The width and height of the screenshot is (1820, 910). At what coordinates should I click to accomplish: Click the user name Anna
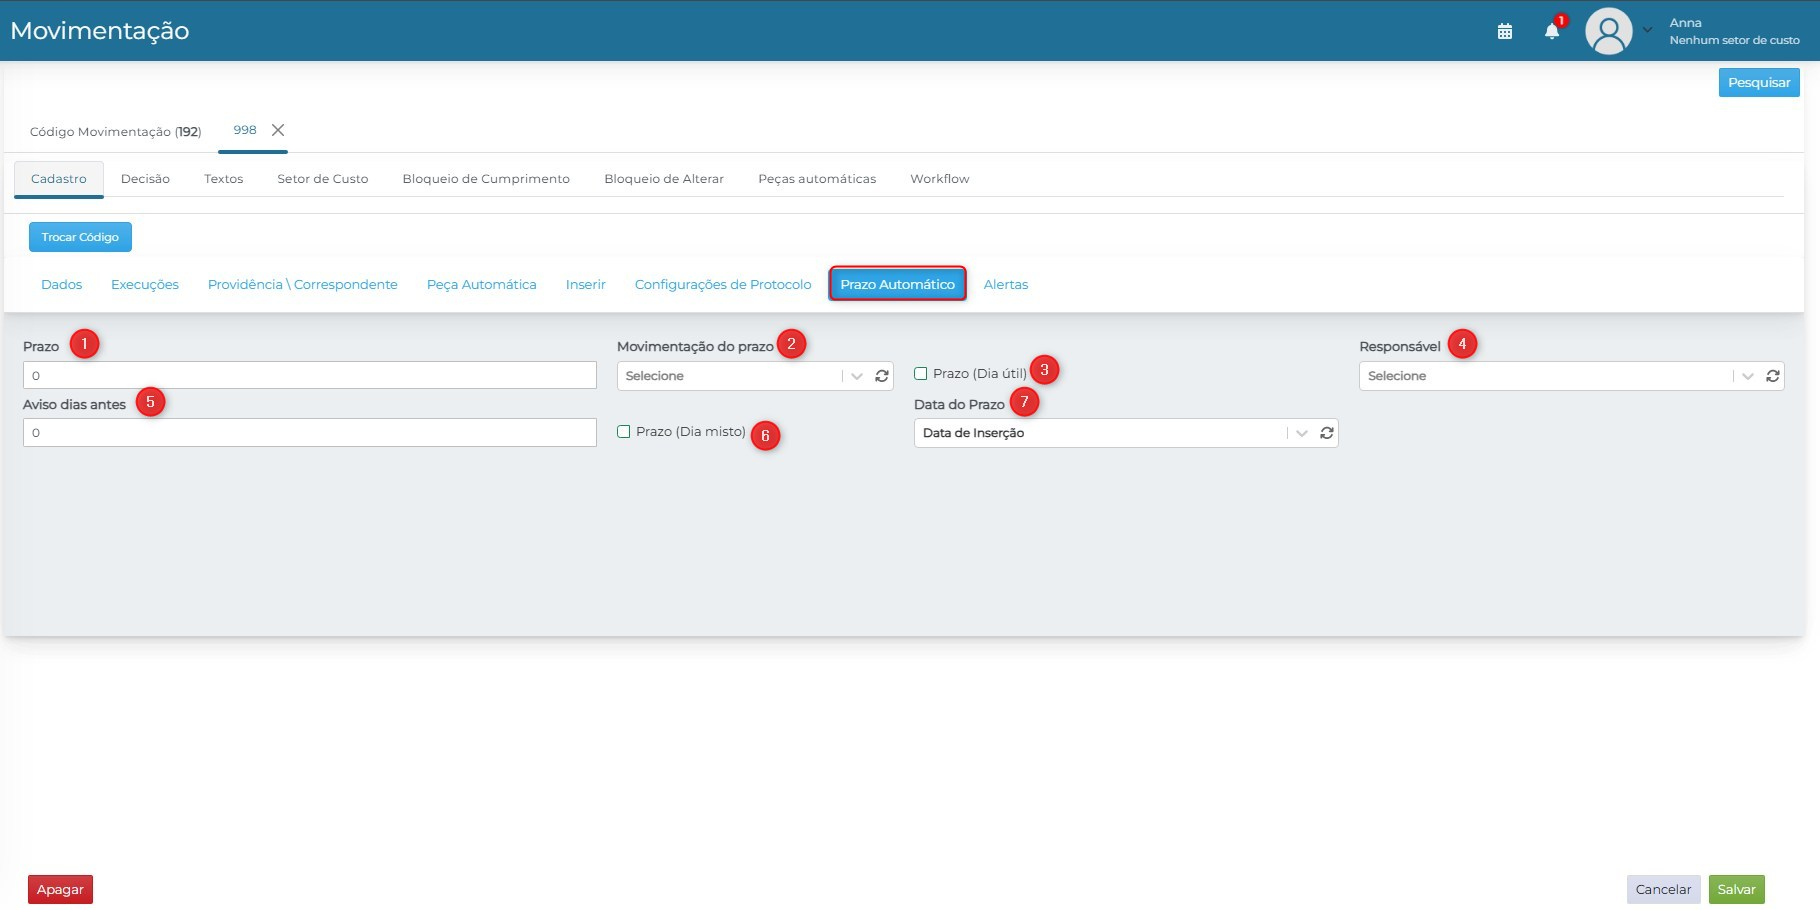(x=1685, y=23)
